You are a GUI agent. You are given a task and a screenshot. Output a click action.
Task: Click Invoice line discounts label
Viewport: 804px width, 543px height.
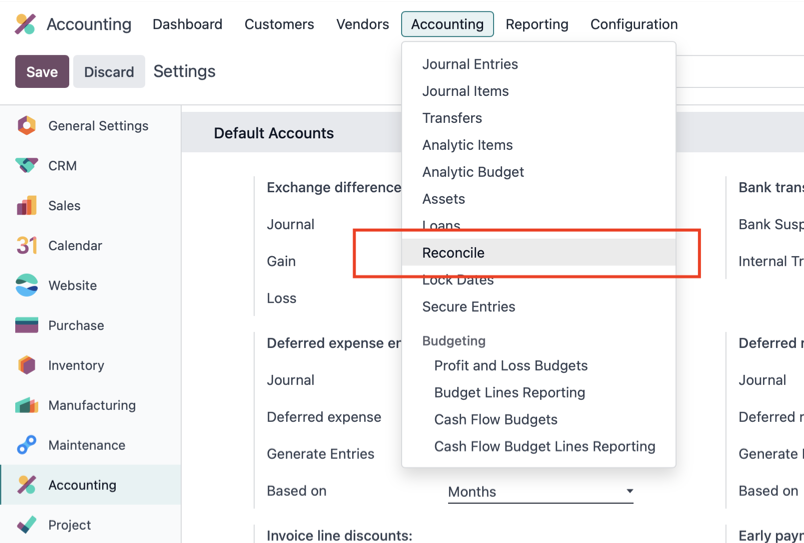click(339, 536)
